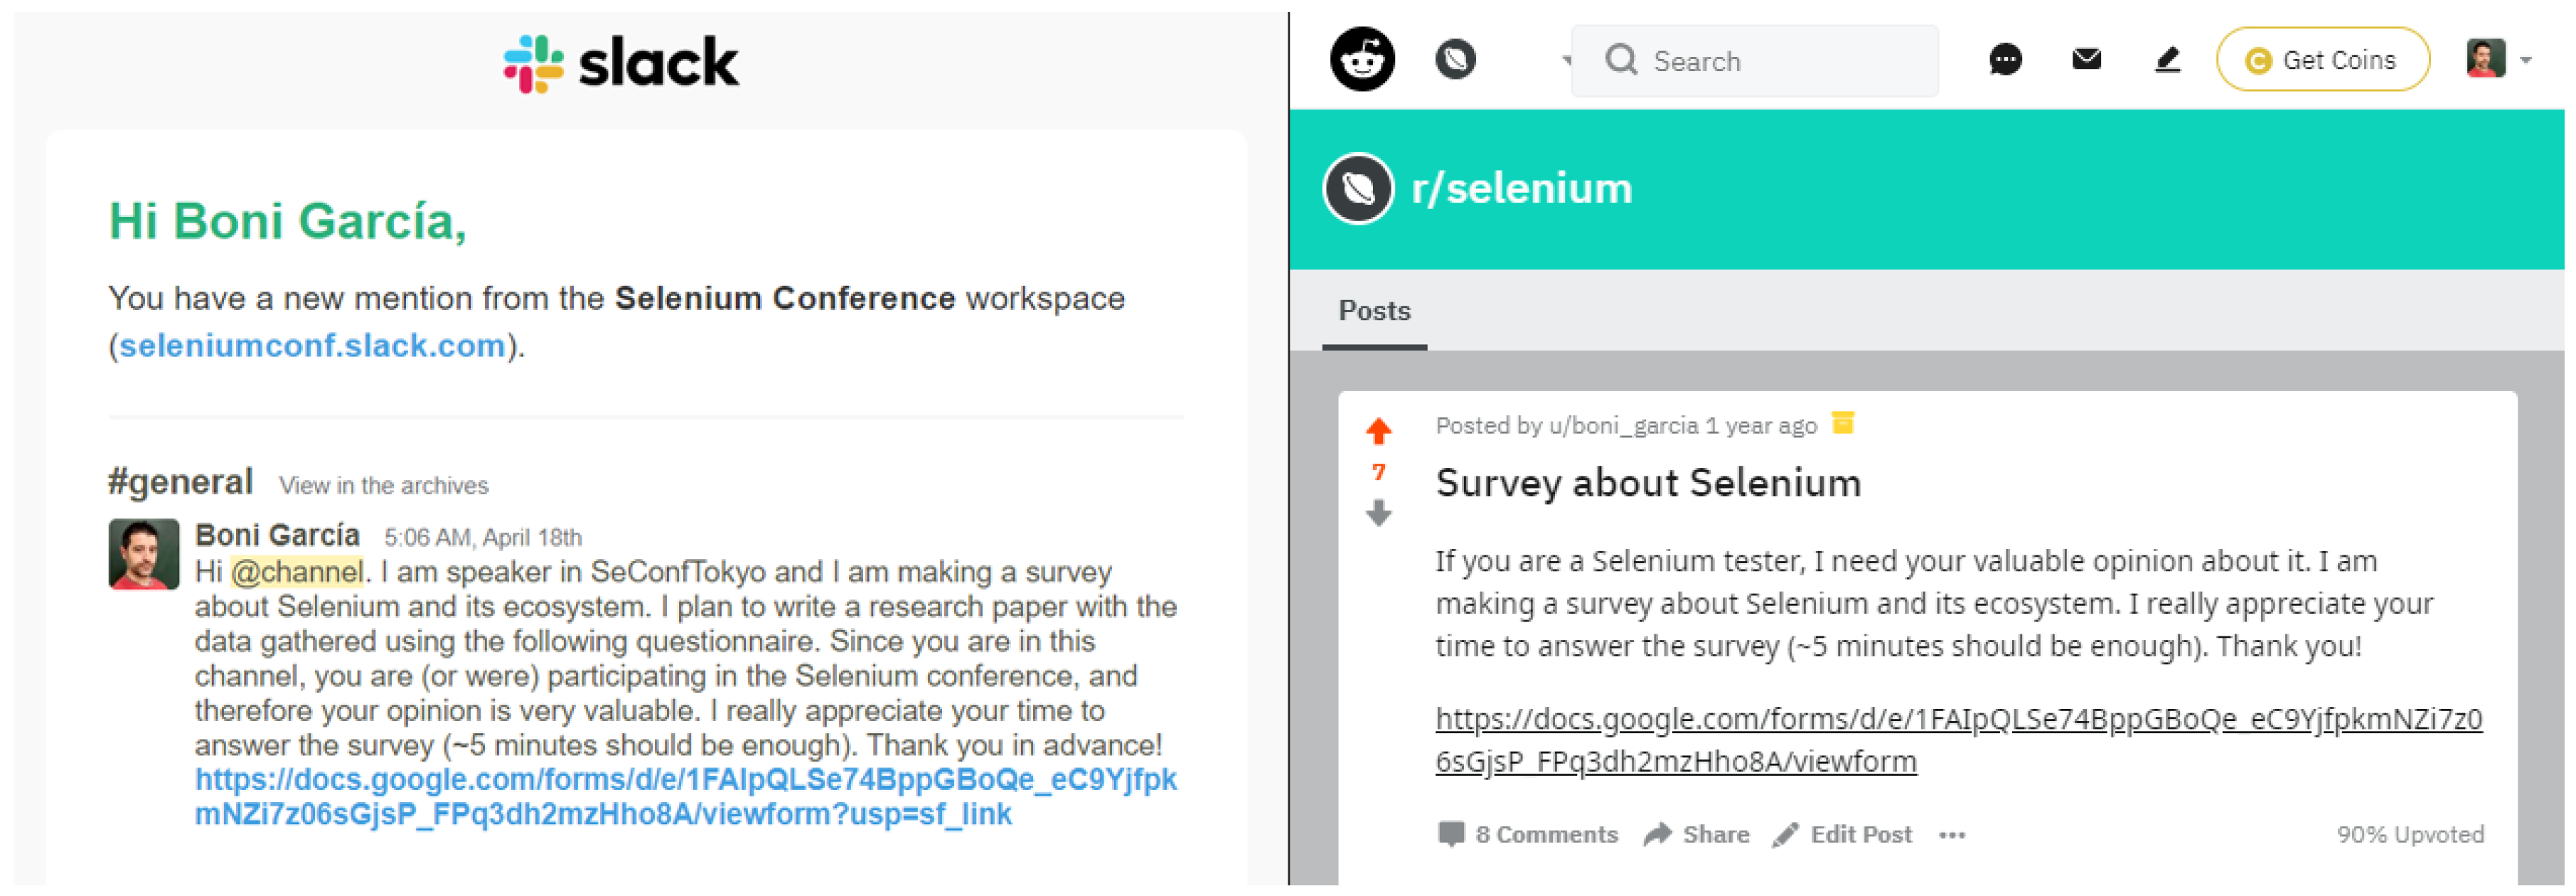Screen dimensions: 2576x896
Task: Open the seleniumconf.slack.com link
Action: (312, 346)
